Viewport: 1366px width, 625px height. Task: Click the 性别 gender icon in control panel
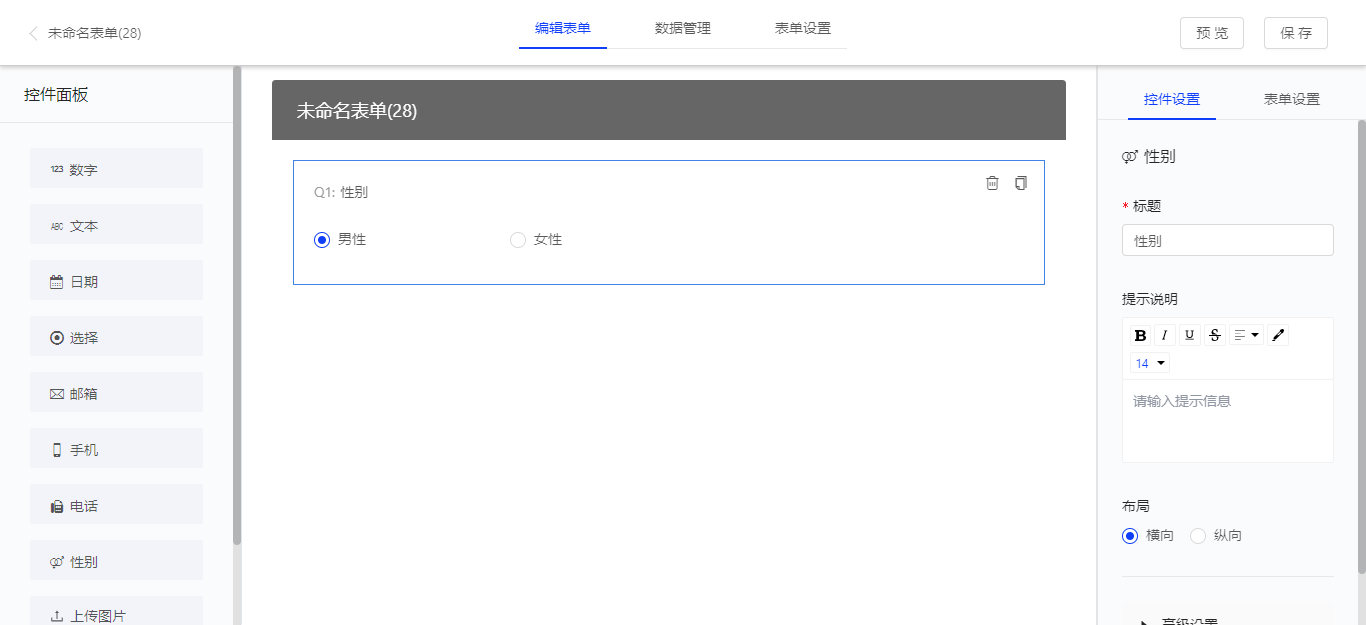(x=57, y=562)
